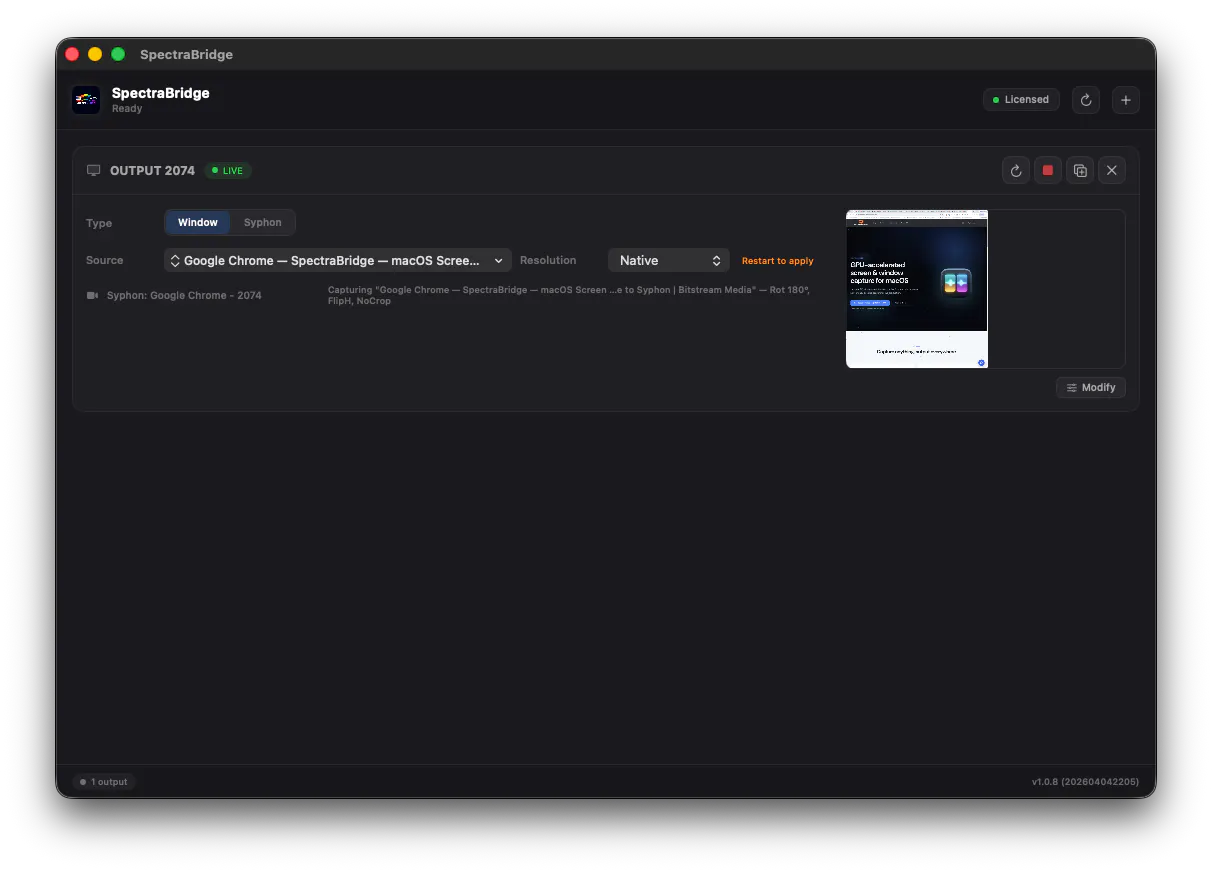Click the monitor icon beside OUTPUT 2074

pyautogui.click(x=94, y=171)
